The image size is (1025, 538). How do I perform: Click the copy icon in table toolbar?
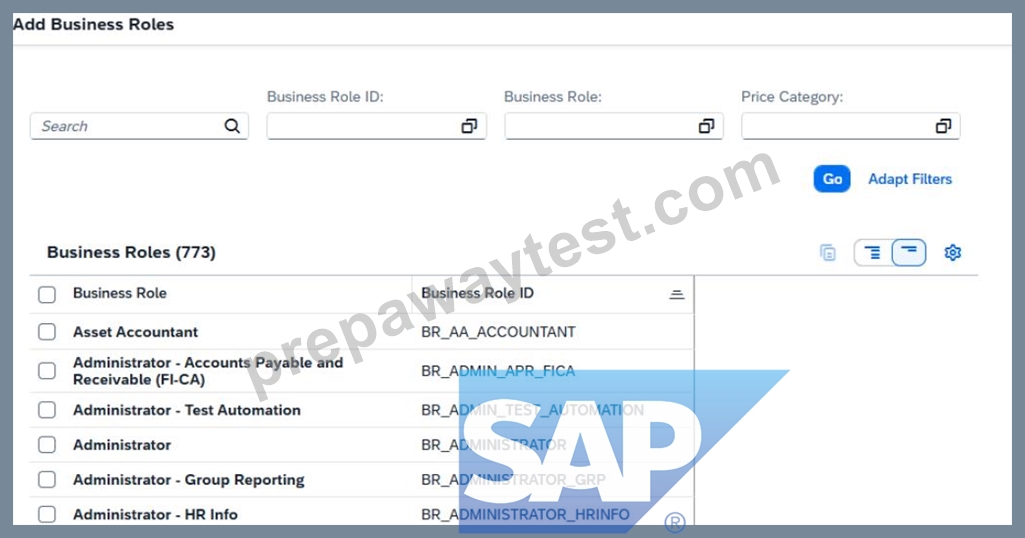[828, 252]
